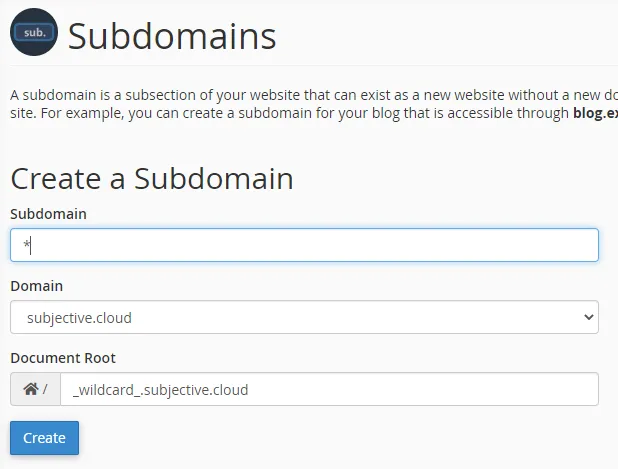Click the word "Subdomains" beside the icon

171,37
